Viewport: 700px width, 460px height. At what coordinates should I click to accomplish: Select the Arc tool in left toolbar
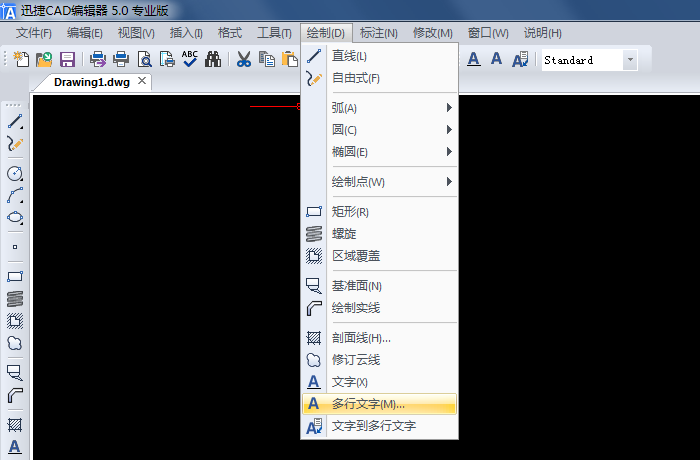point(15,196)
